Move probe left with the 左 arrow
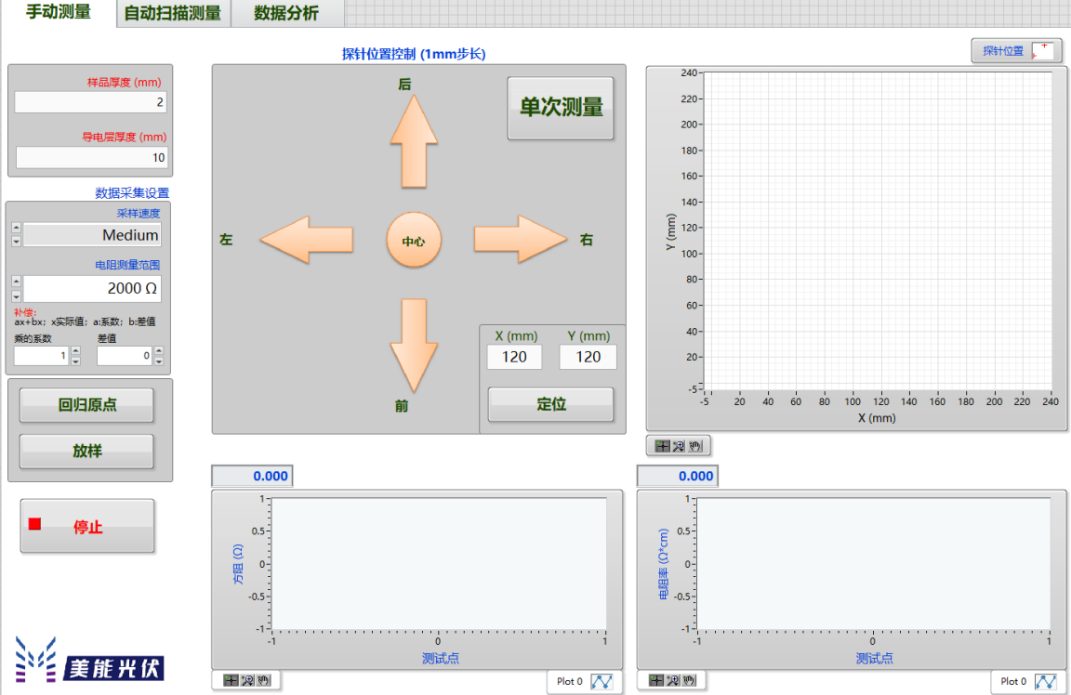 pyautogui.click(x=307, y=240)
